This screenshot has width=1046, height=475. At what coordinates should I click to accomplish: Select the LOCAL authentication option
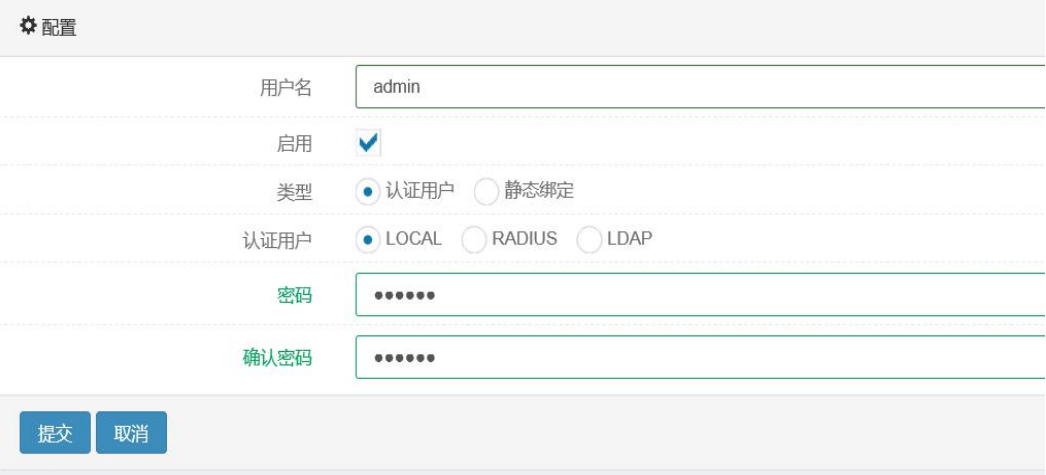(x=368, y=240)
